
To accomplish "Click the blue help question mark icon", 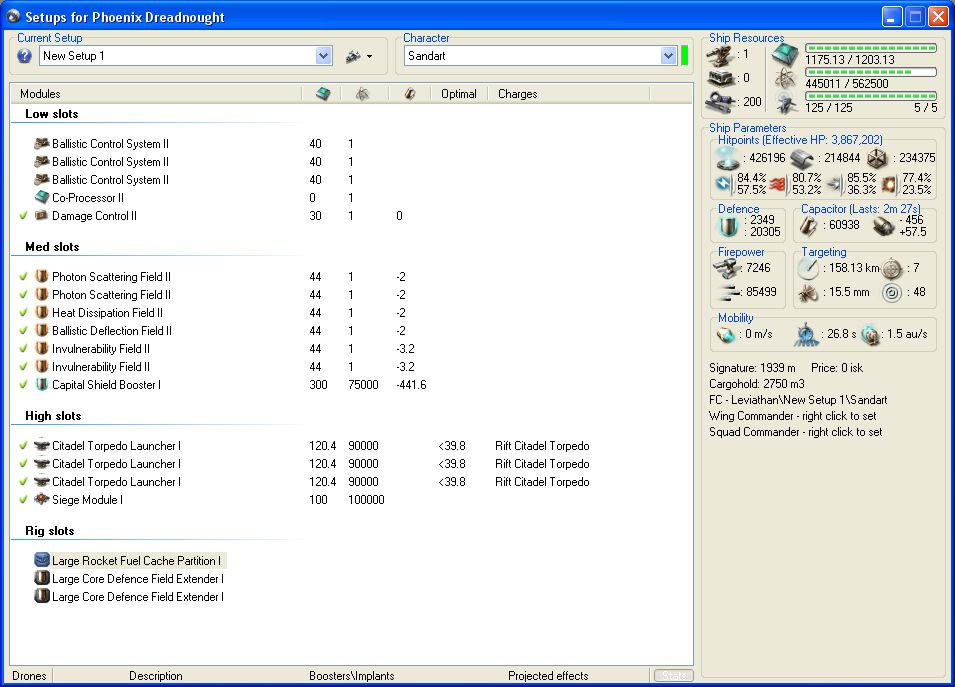I will 25,56.
